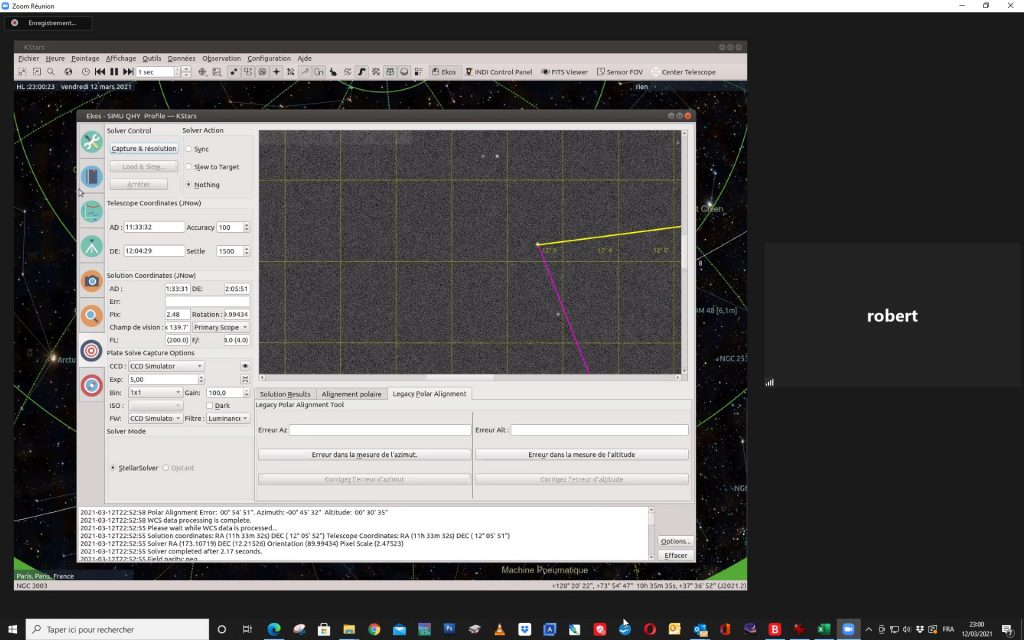Click the log panel's vertical scrollbar
Screen dimensions: 1024x640
pos(651,533)
